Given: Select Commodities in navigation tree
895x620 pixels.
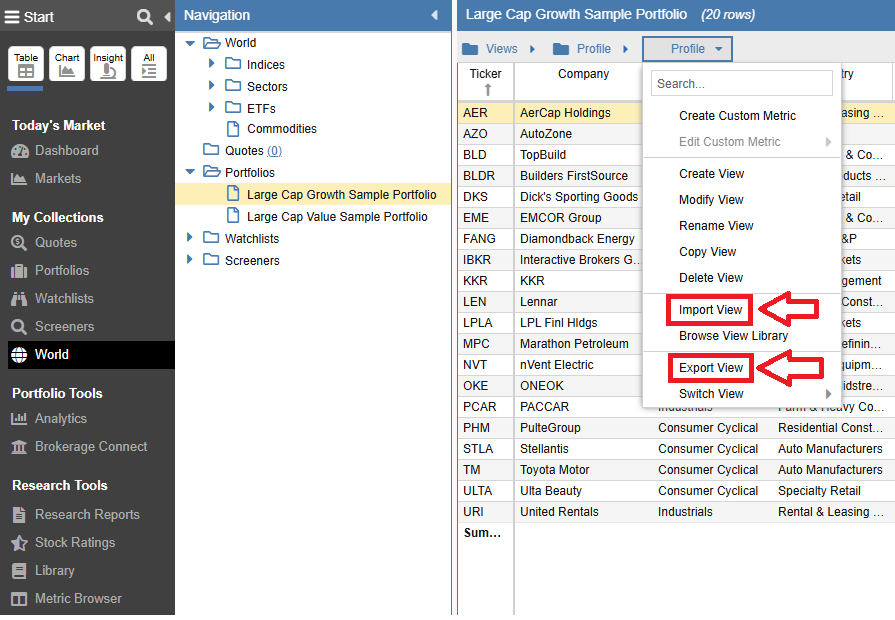Looking at the screenshot, I should (281, 130).
